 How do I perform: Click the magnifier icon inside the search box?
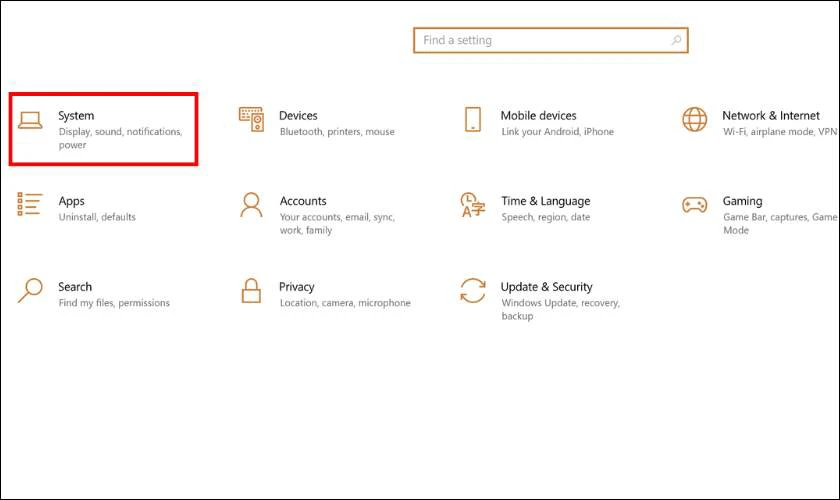tap(676, 41)
